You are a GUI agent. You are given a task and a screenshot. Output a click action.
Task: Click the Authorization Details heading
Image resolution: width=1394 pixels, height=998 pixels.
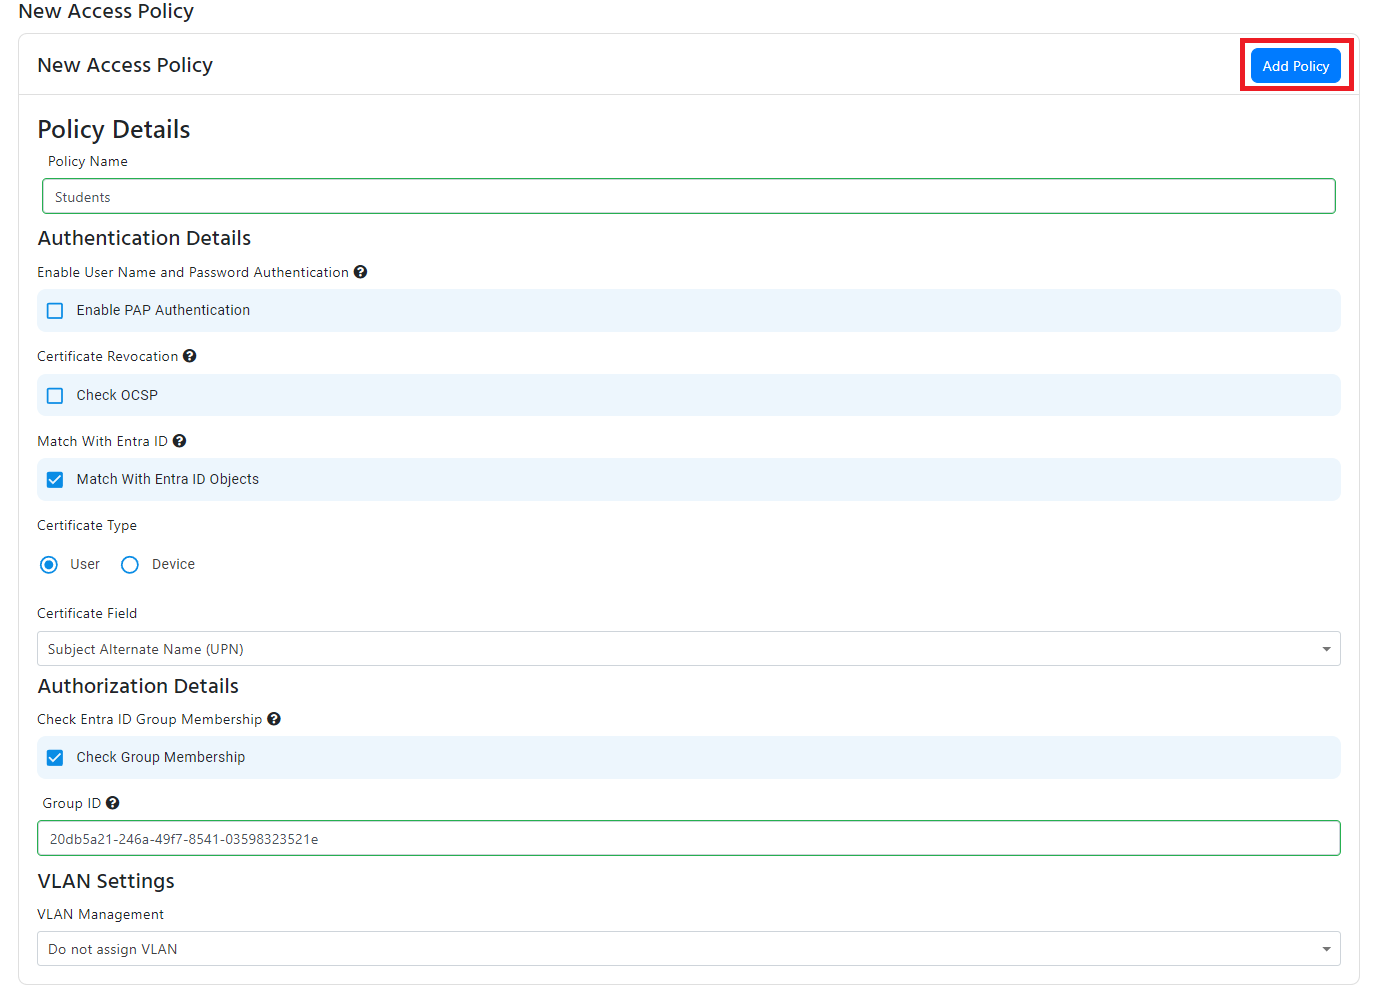(138, 686)
